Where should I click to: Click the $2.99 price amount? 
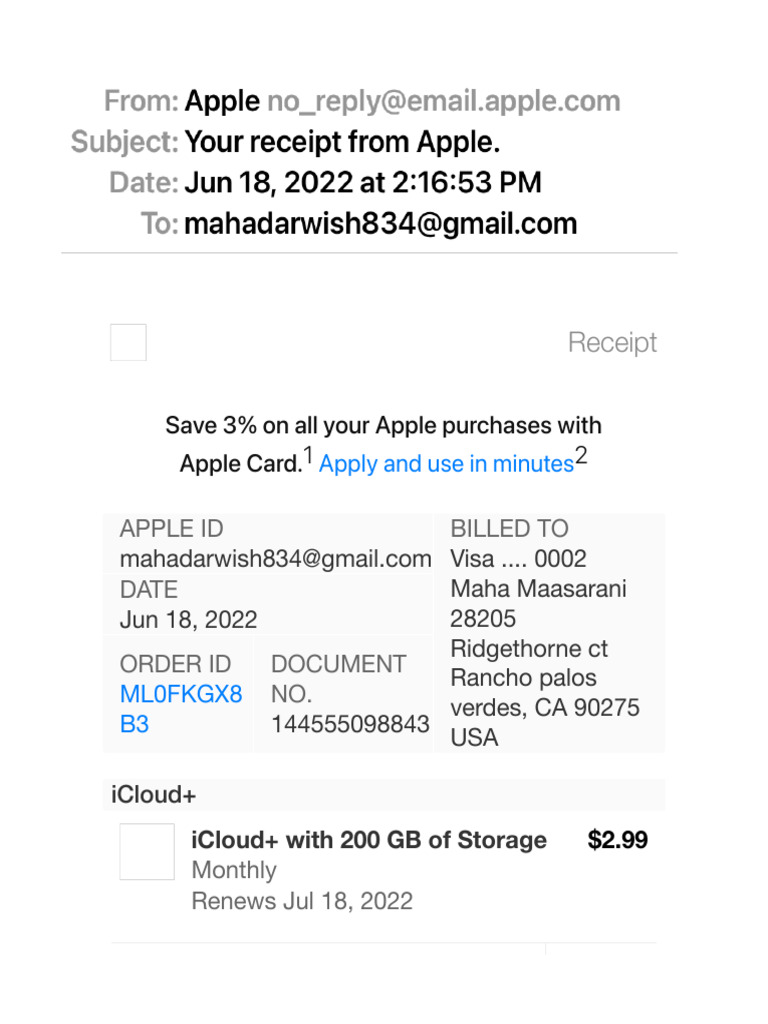pyautogui.click(x=617, y=840)
